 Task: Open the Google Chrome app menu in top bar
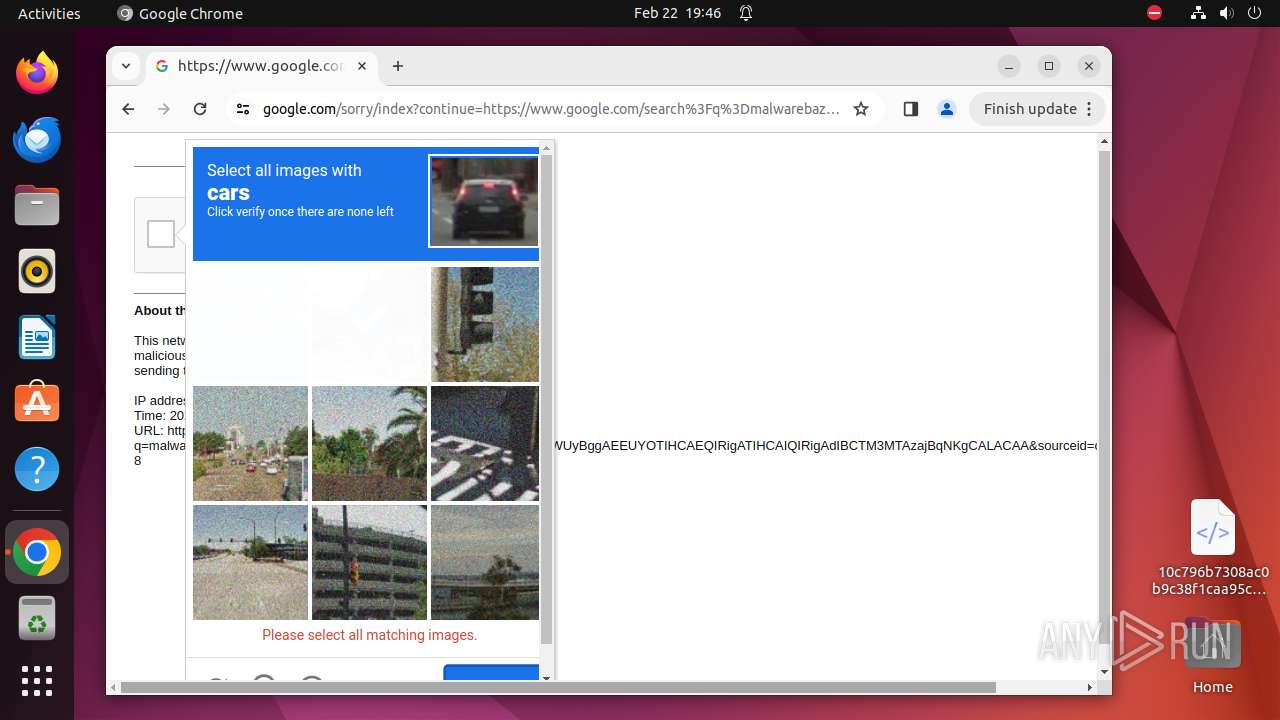tap(180, 13)
